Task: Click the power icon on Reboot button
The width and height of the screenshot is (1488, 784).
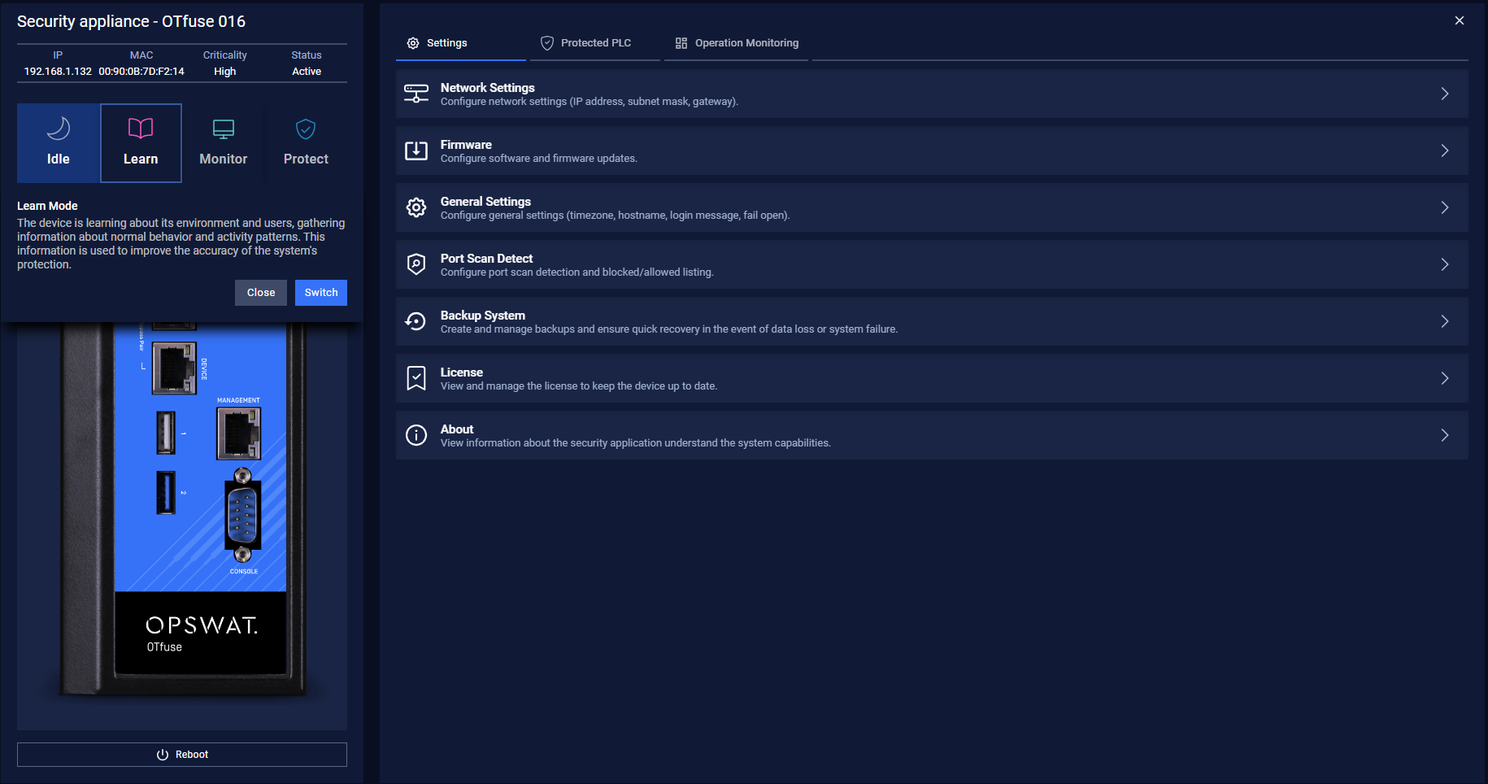Action: click(162, 754)
